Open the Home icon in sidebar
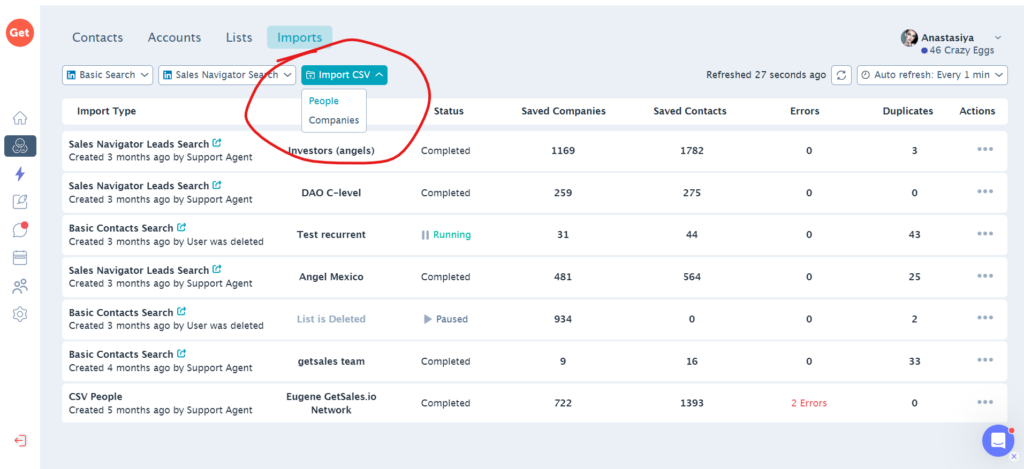This screenshot has width=1024, height=469. click(20, 118)
